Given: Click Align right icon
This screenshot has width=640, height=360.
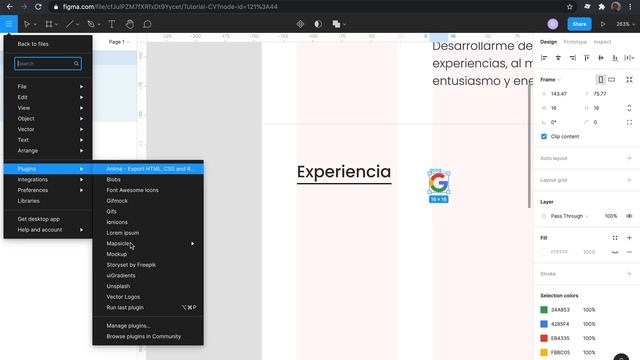Looking at the screenshot, I should pos(573,58).
